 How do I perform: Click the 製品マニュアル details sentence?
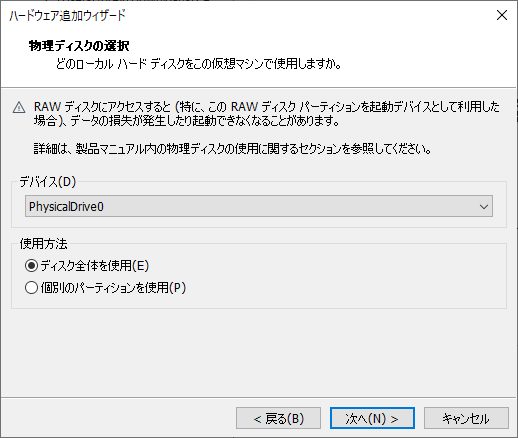click(232, 149)
